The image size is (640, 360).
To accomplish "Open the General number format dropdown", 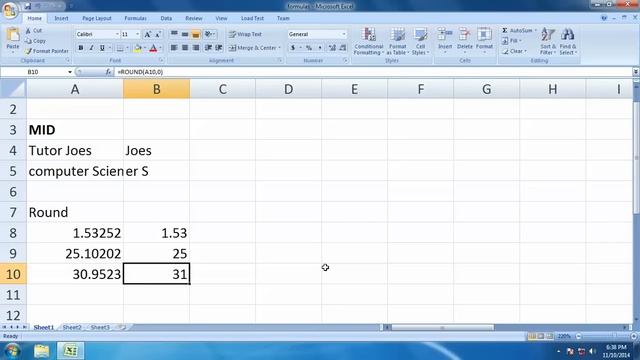I will (344, 34).
